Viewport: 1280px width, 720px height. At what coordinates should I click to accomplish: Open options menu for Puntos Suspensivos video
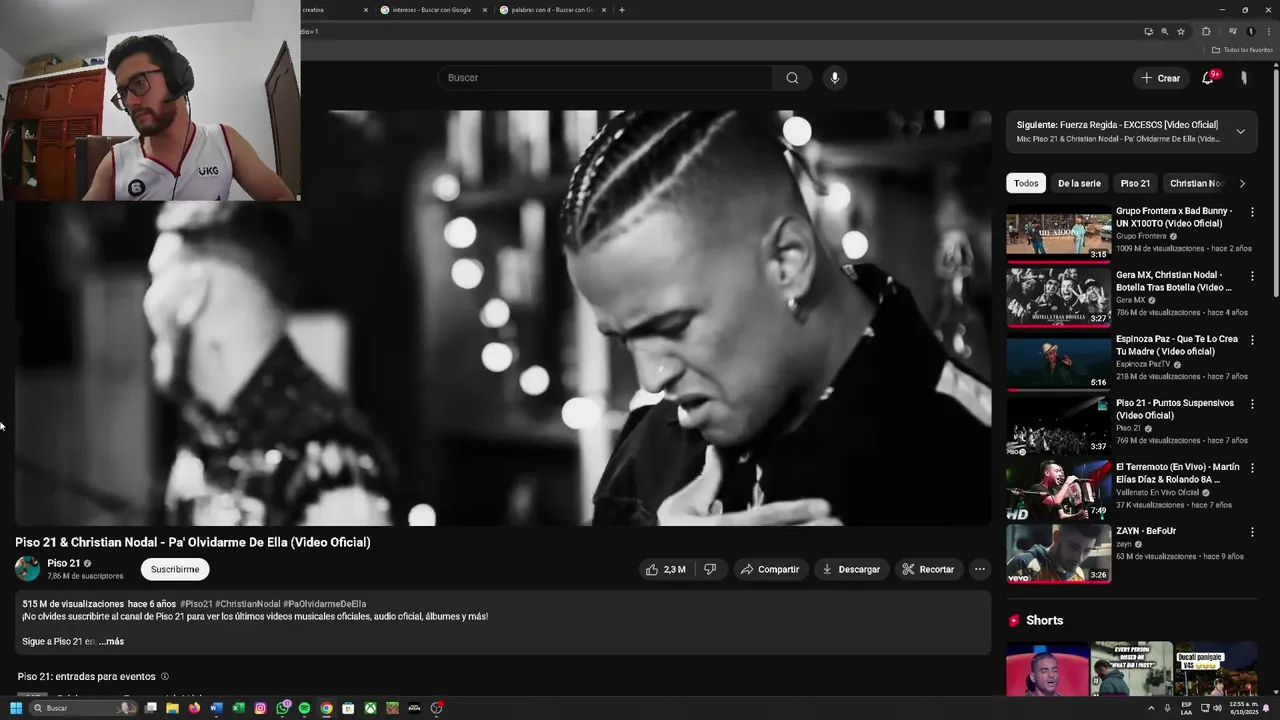(1252, 404)
